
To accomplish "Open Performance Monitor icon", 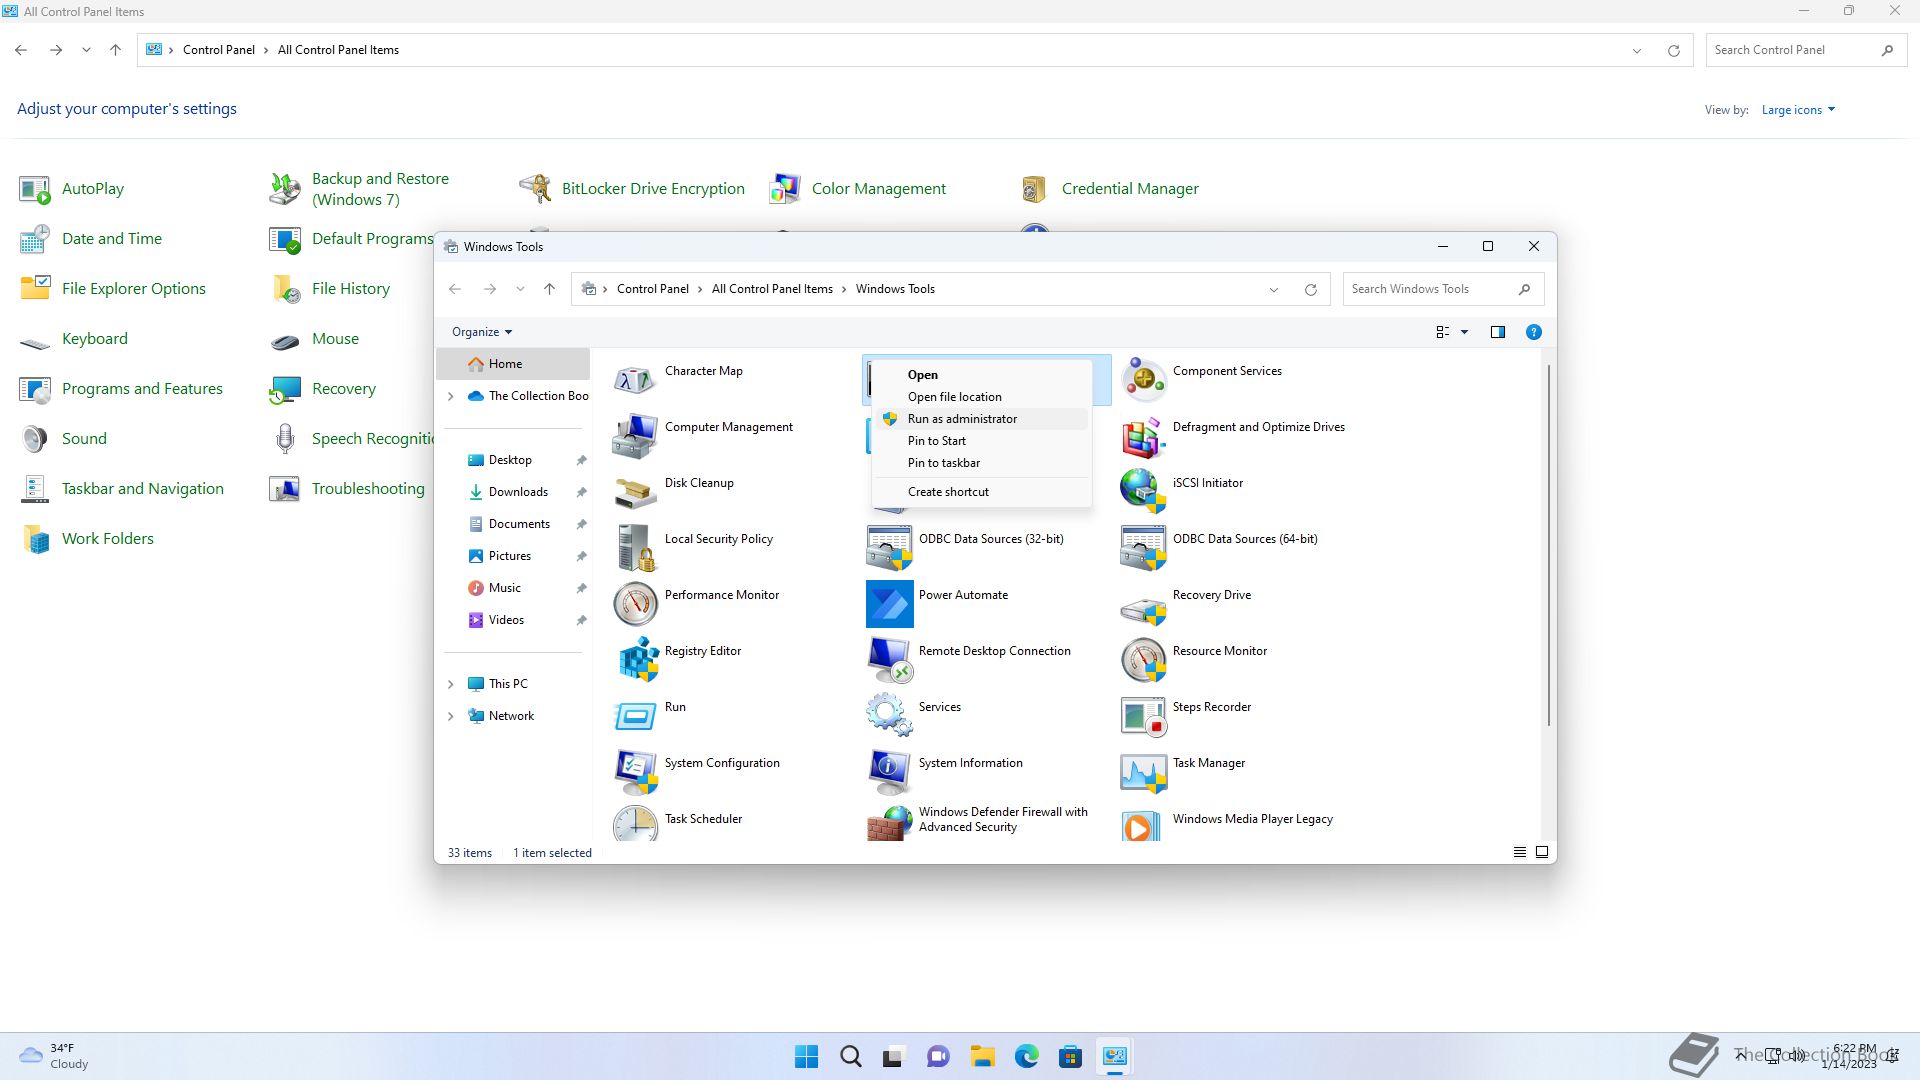I will coord(636,604).
